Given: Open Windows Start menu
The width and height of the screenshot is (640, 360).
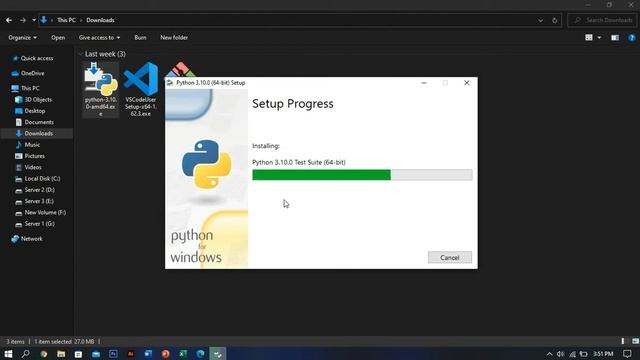Looking at the screenshot, I should coord(8,354).
